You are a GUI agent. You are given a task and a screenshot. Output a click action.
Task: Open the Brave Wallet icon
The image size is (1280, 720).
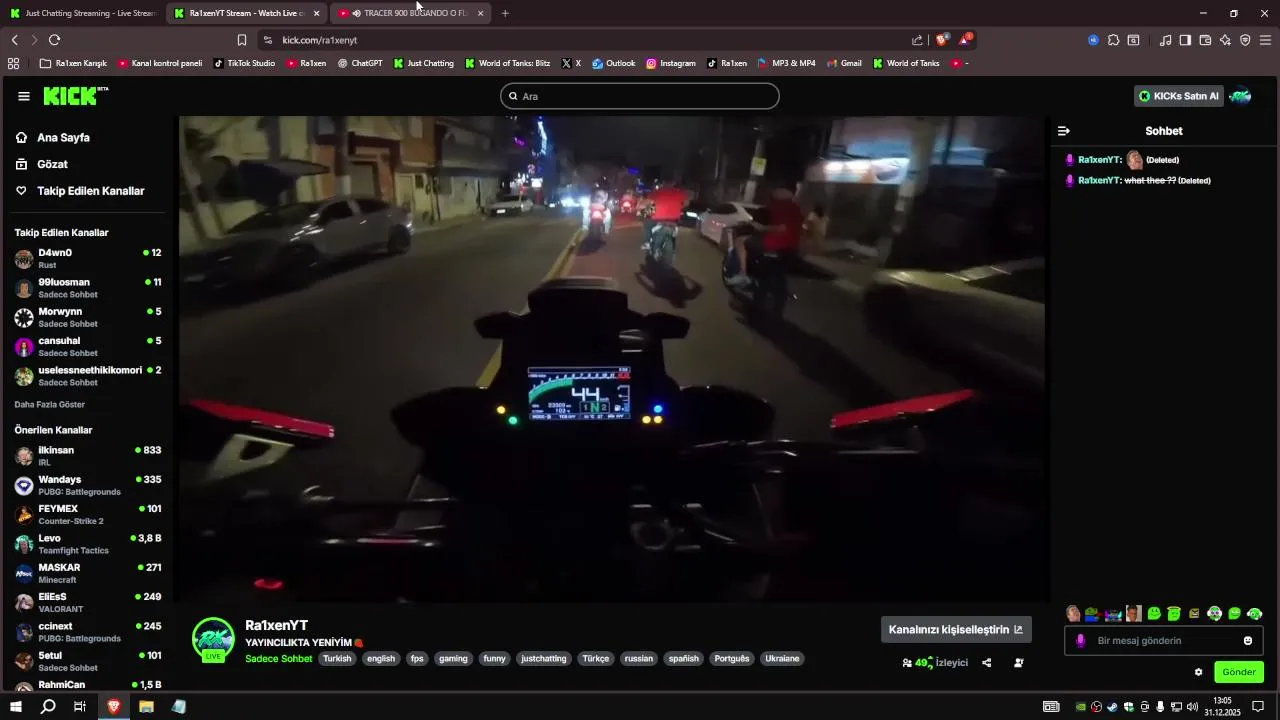coord(1205,40)
